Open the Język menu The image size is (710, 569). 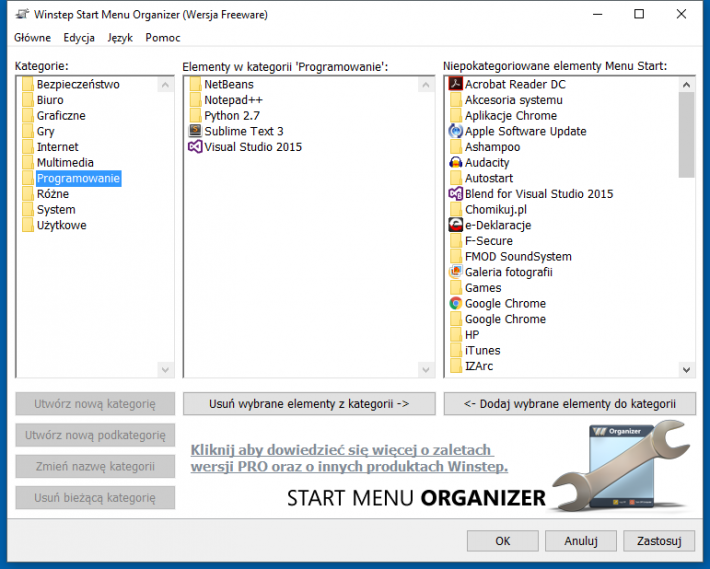(120, 38)
